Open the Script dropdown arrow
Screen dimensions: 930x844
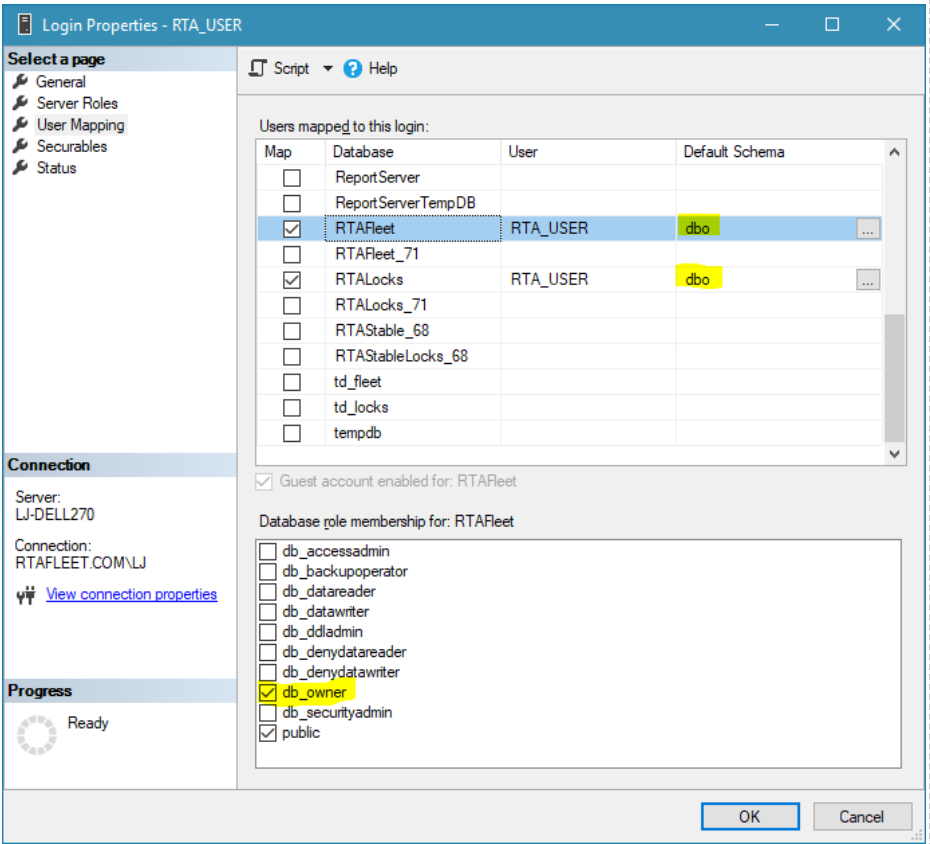click(x=328, y=68)
